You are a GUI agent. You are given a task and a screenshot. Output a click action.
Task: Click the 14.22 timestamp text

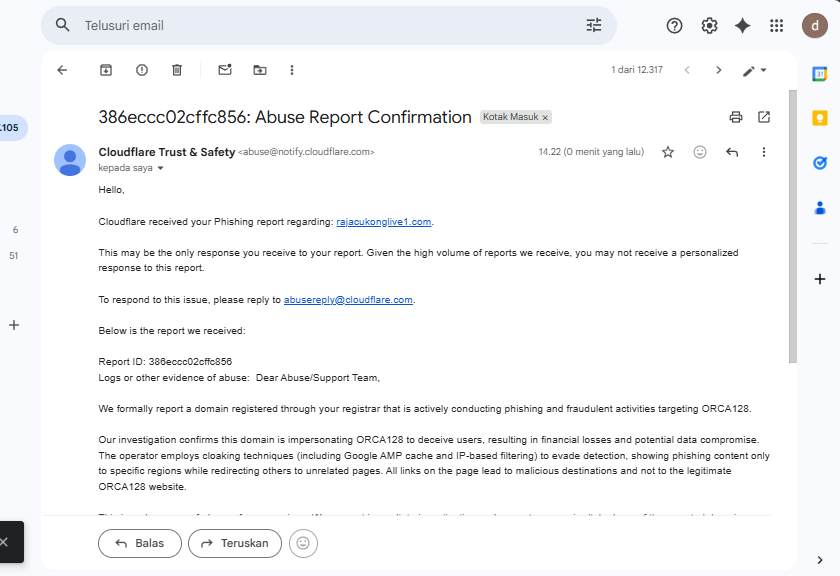pyautogui.click(x=591, y=152)
